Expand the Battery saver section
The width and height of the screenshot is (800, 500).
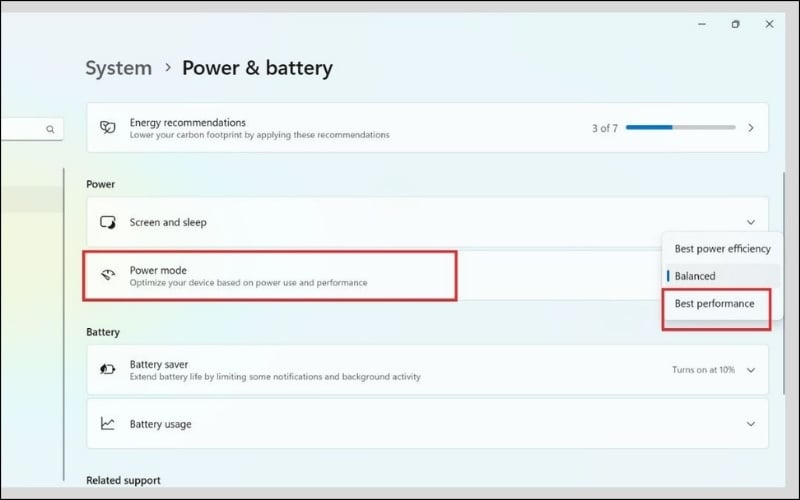[751, 370]
